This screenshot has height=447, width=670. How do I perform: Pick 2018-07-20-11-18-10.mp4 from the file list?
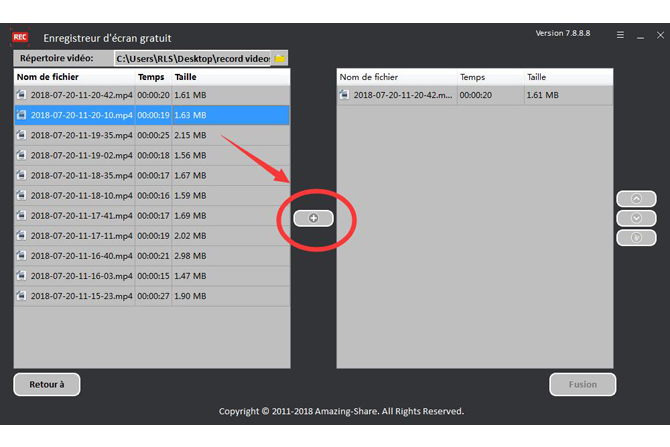80,195
